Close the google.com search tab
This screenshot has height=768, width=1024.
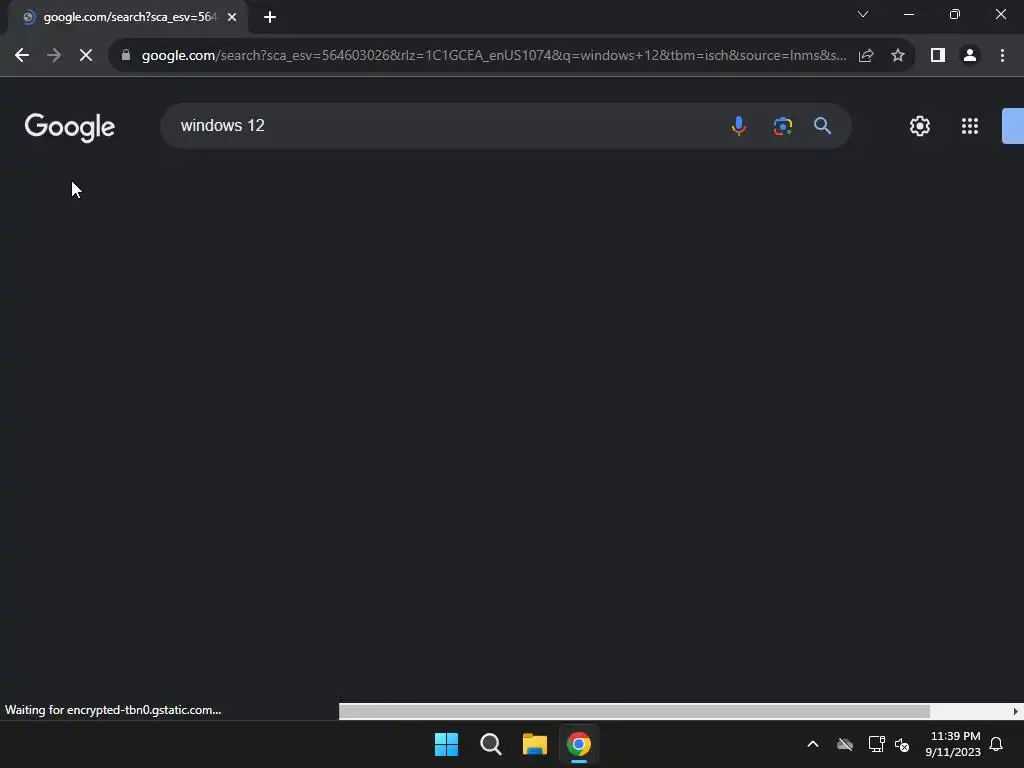(232, 17)
